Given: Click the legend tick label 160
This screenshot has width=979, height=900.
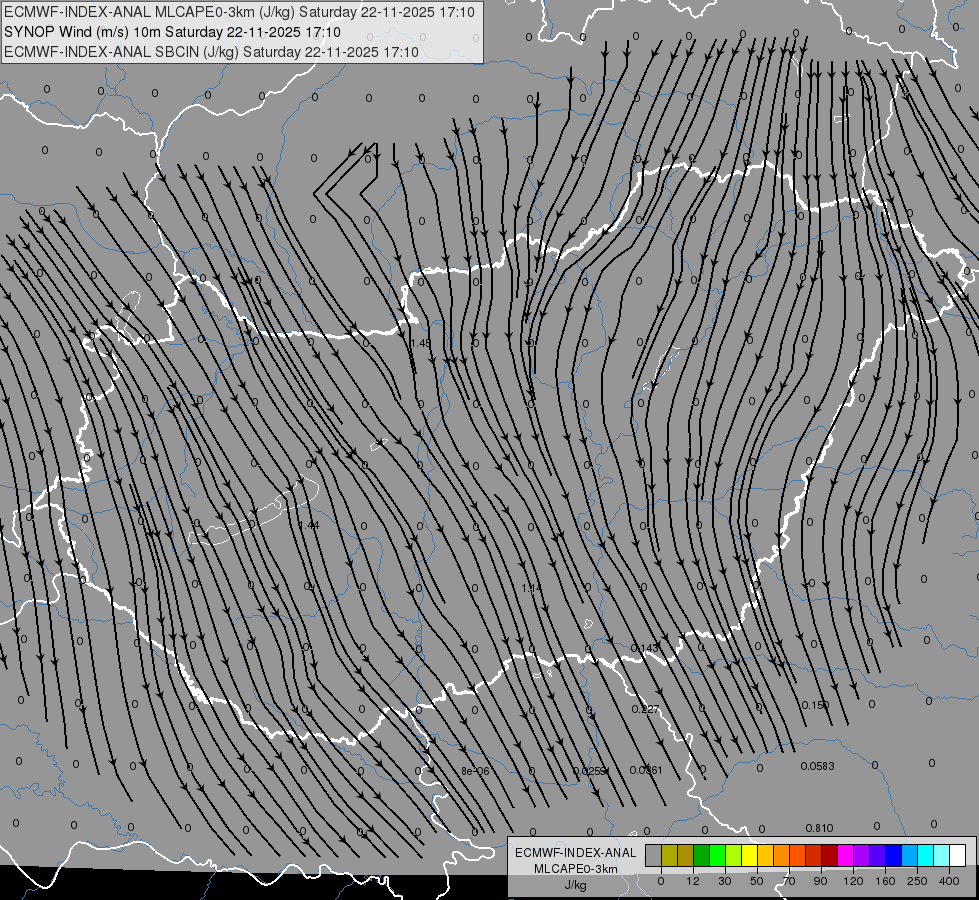Looking at the screenshot, I should (x=885, y=881).
